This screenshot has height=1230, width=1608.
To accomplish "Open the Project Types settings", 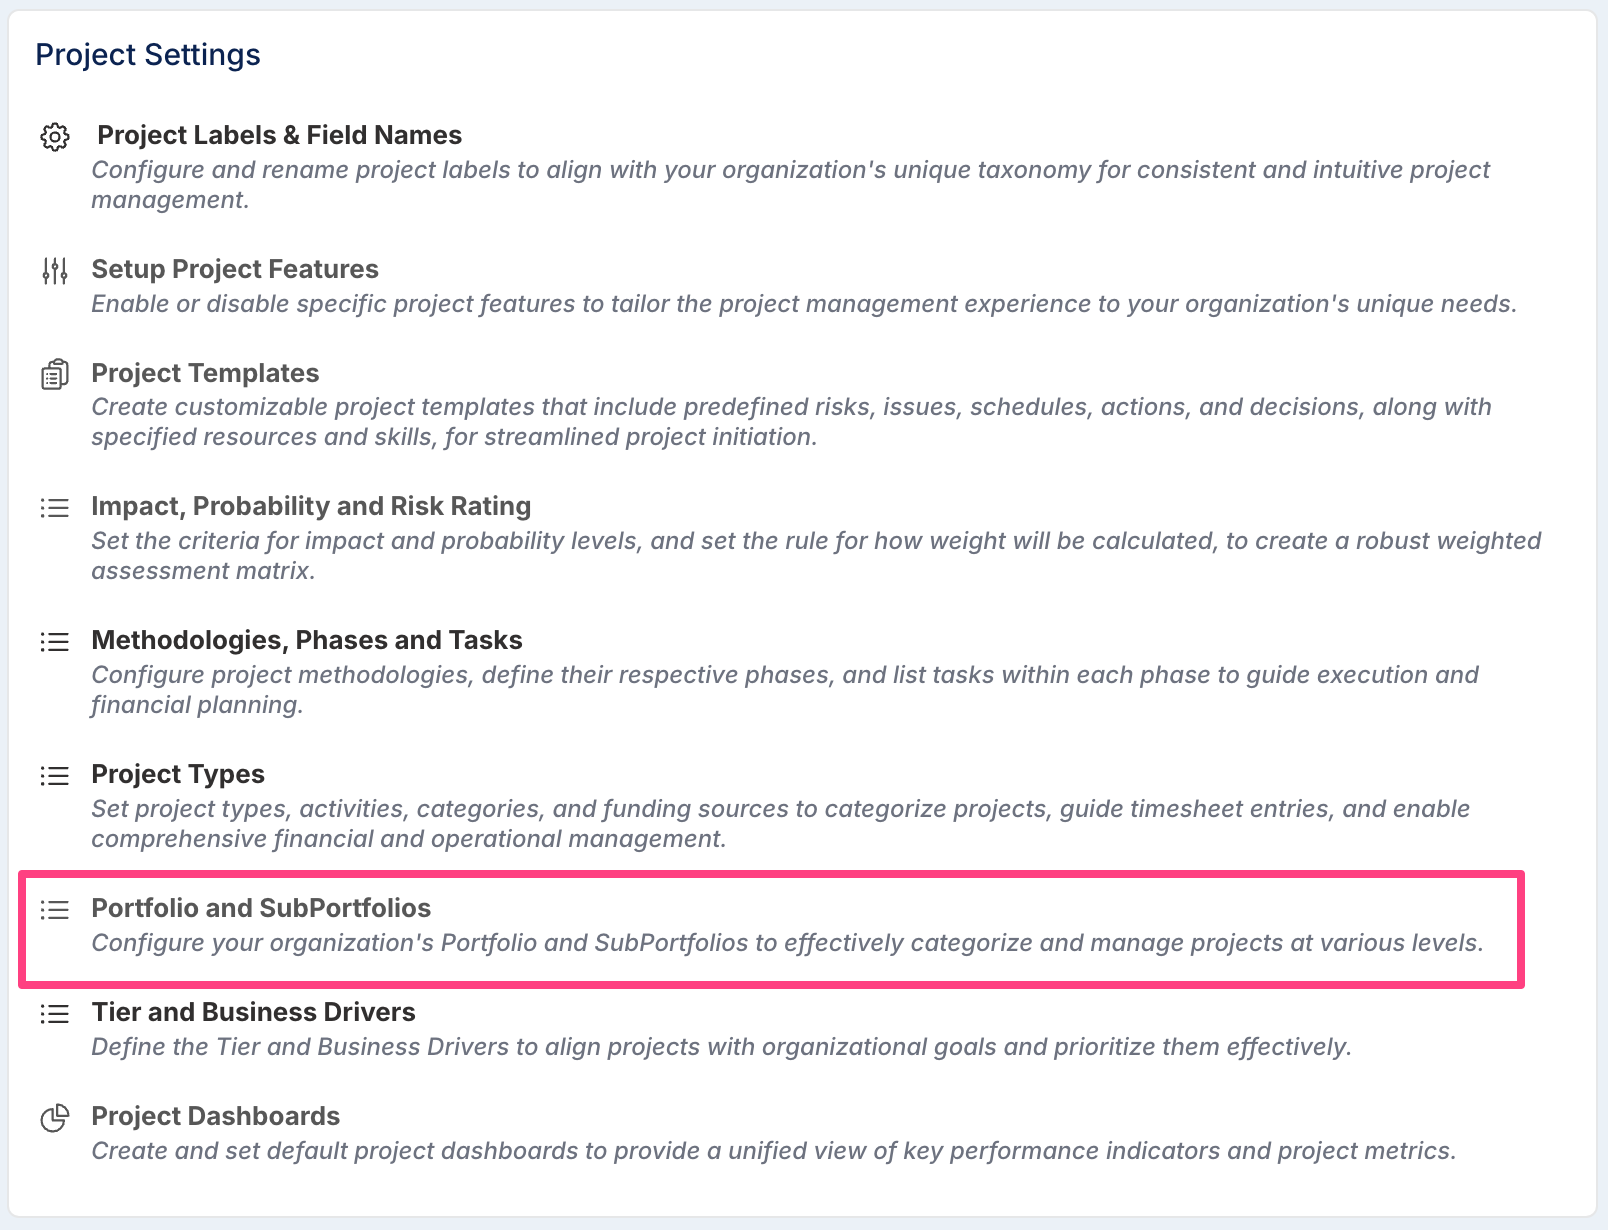I will tap(178, 774).
